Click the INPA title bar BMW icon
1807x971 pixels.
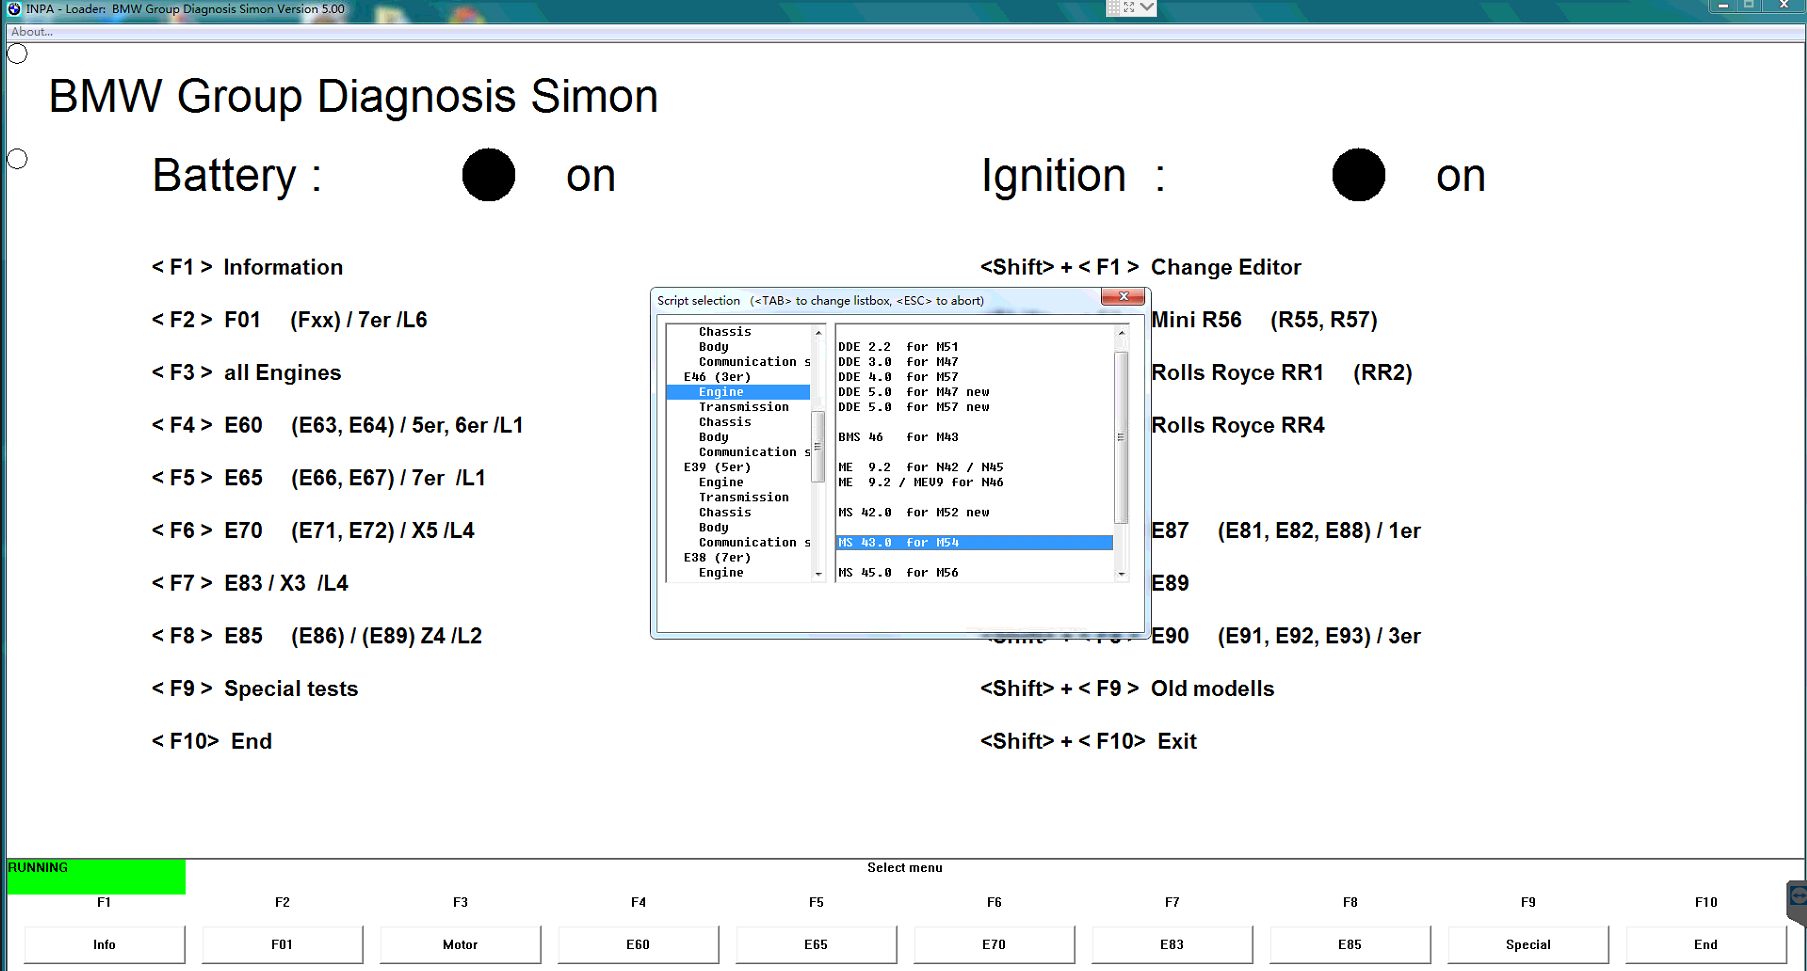click(14, 9)
